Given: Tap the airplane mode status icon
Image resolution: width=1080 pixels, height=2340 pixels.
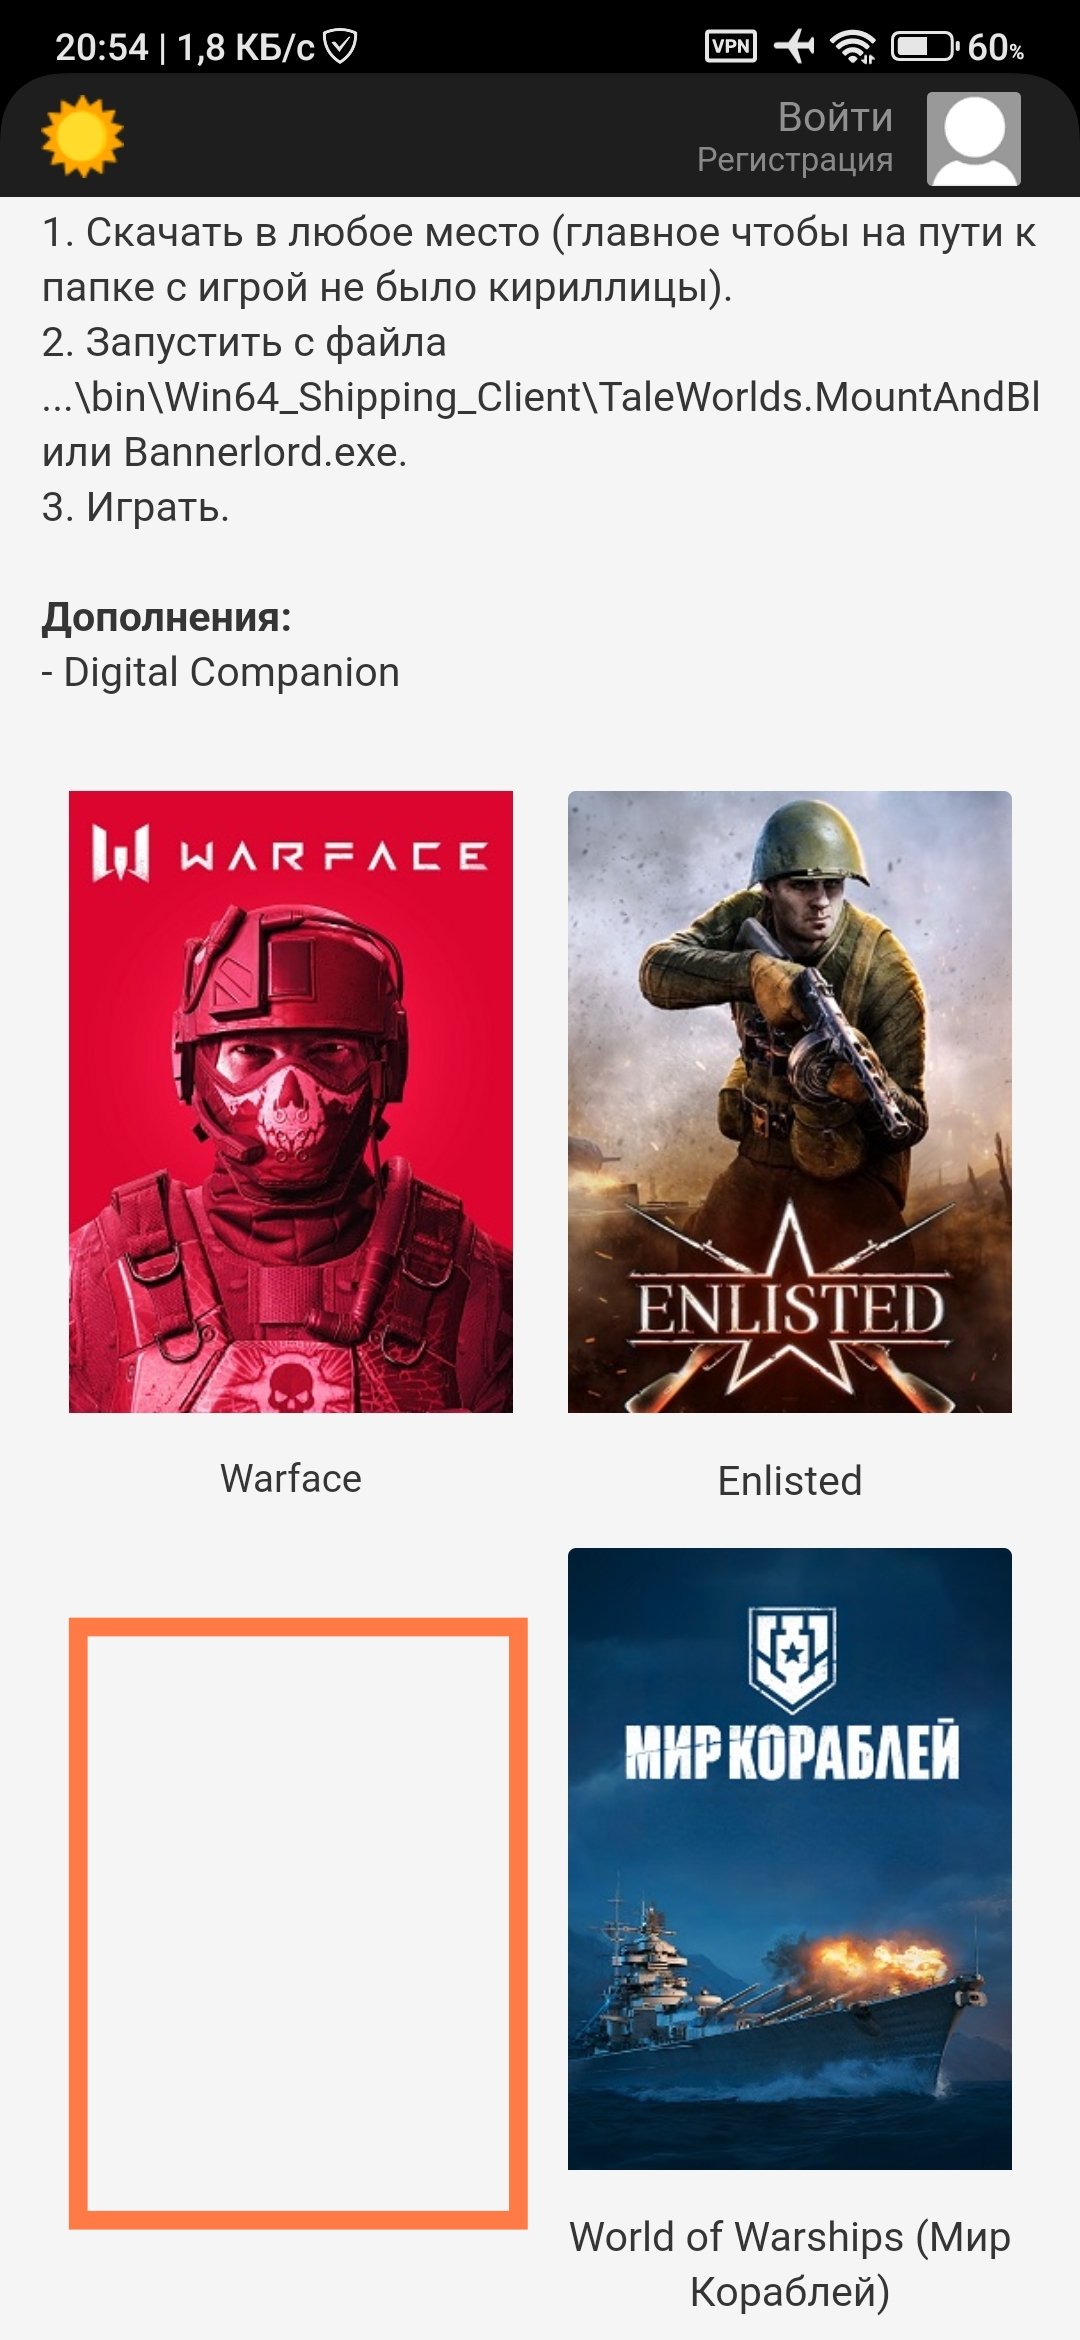Looking at the screenshot, I should click(x=795, y=46).
